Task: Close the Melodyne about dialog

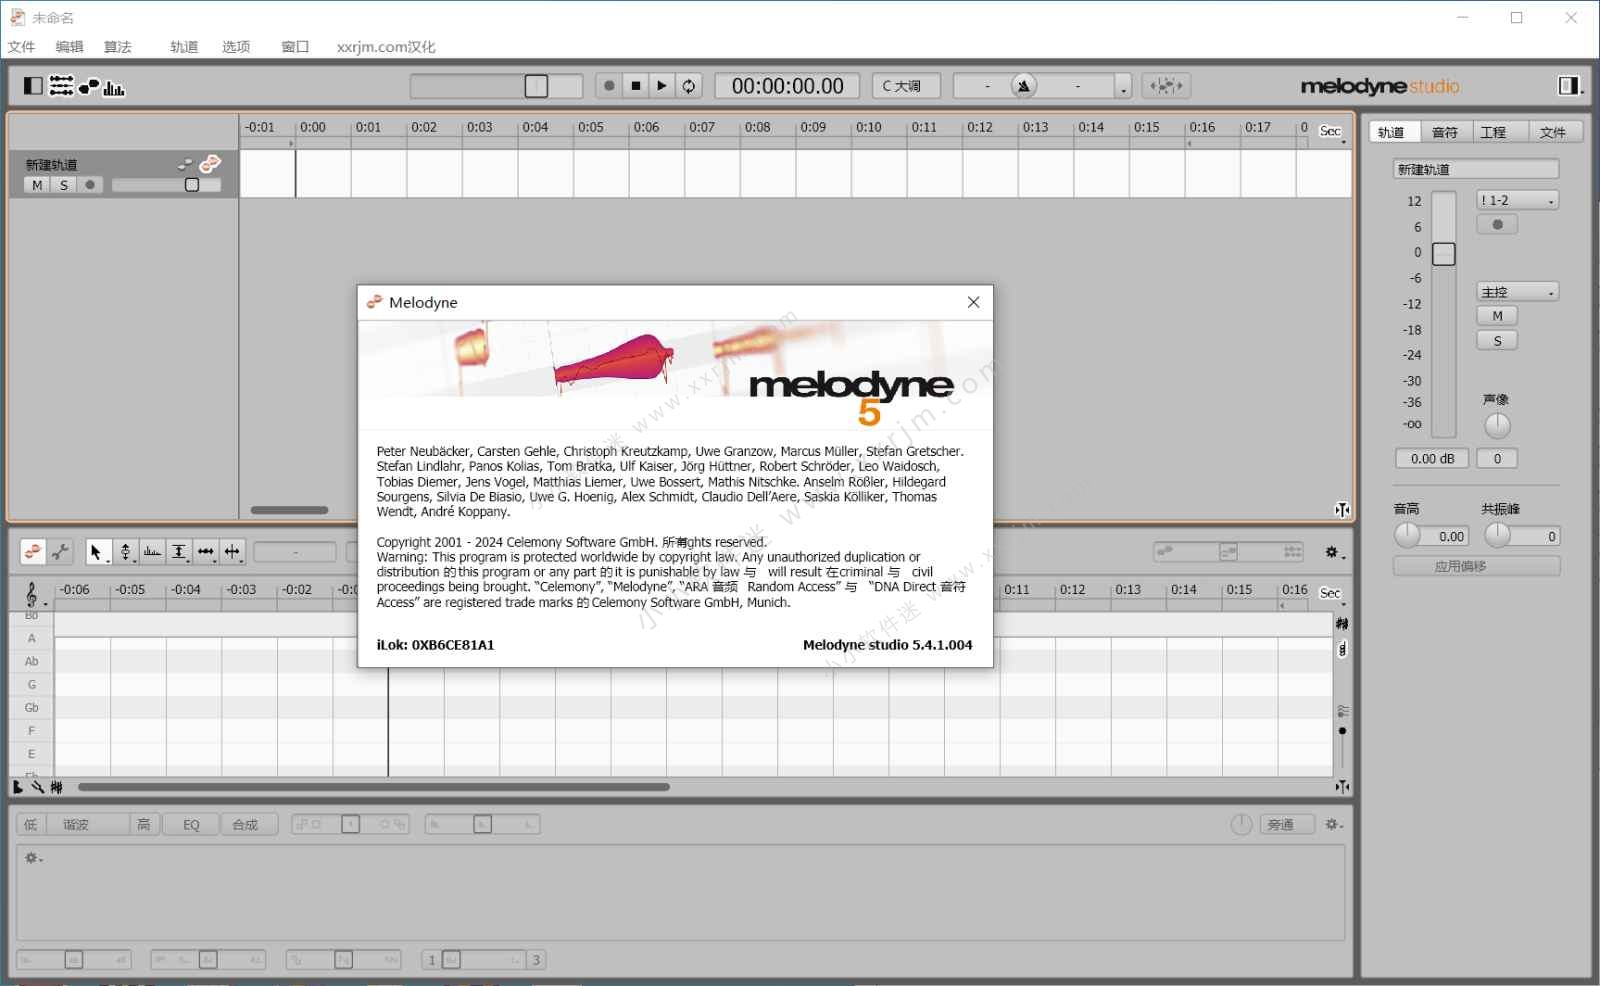Action: point(973,302)
